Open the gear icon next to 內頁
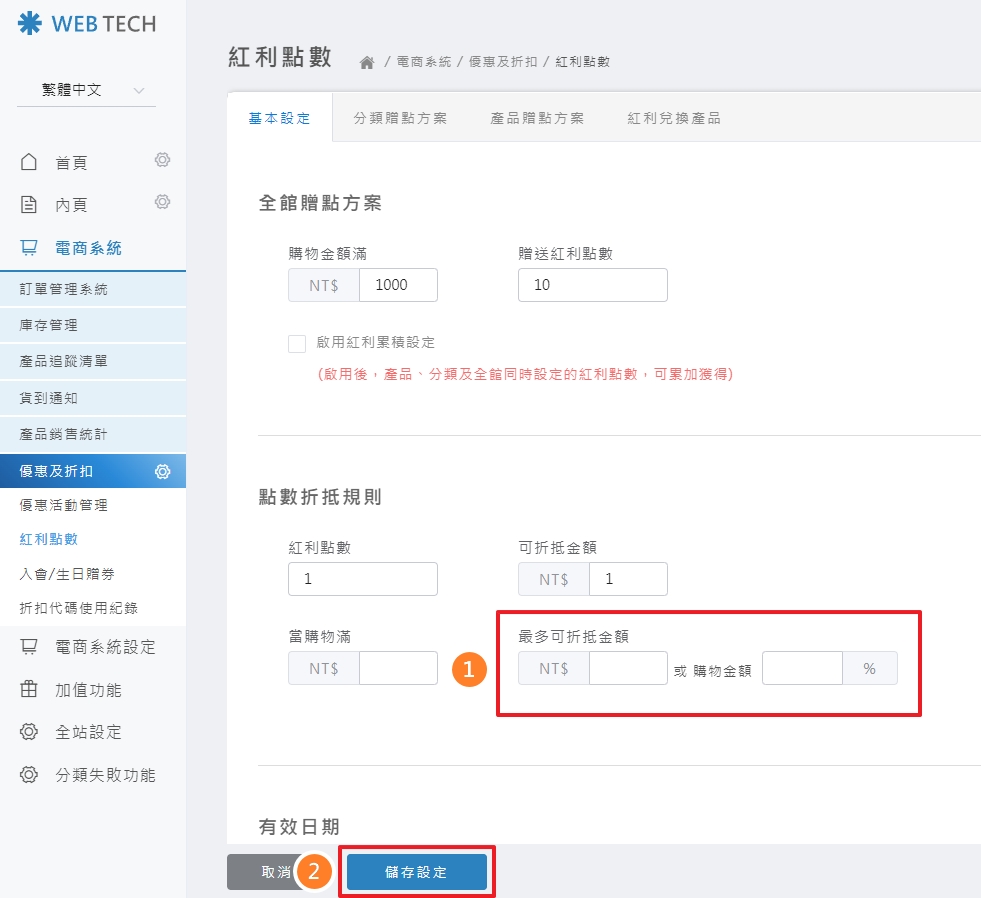981x898 pixels. click(162, 201)
